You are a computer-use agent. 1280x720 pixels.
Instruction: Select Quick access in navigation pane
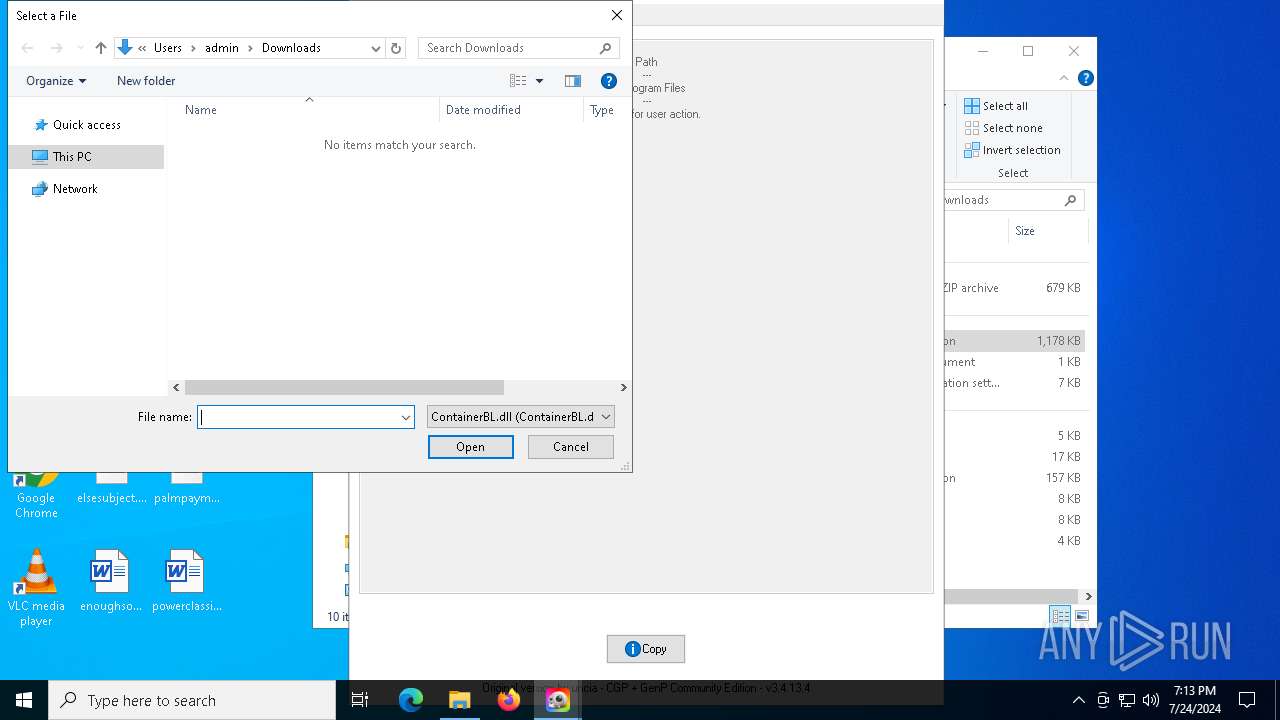point(86,125)
